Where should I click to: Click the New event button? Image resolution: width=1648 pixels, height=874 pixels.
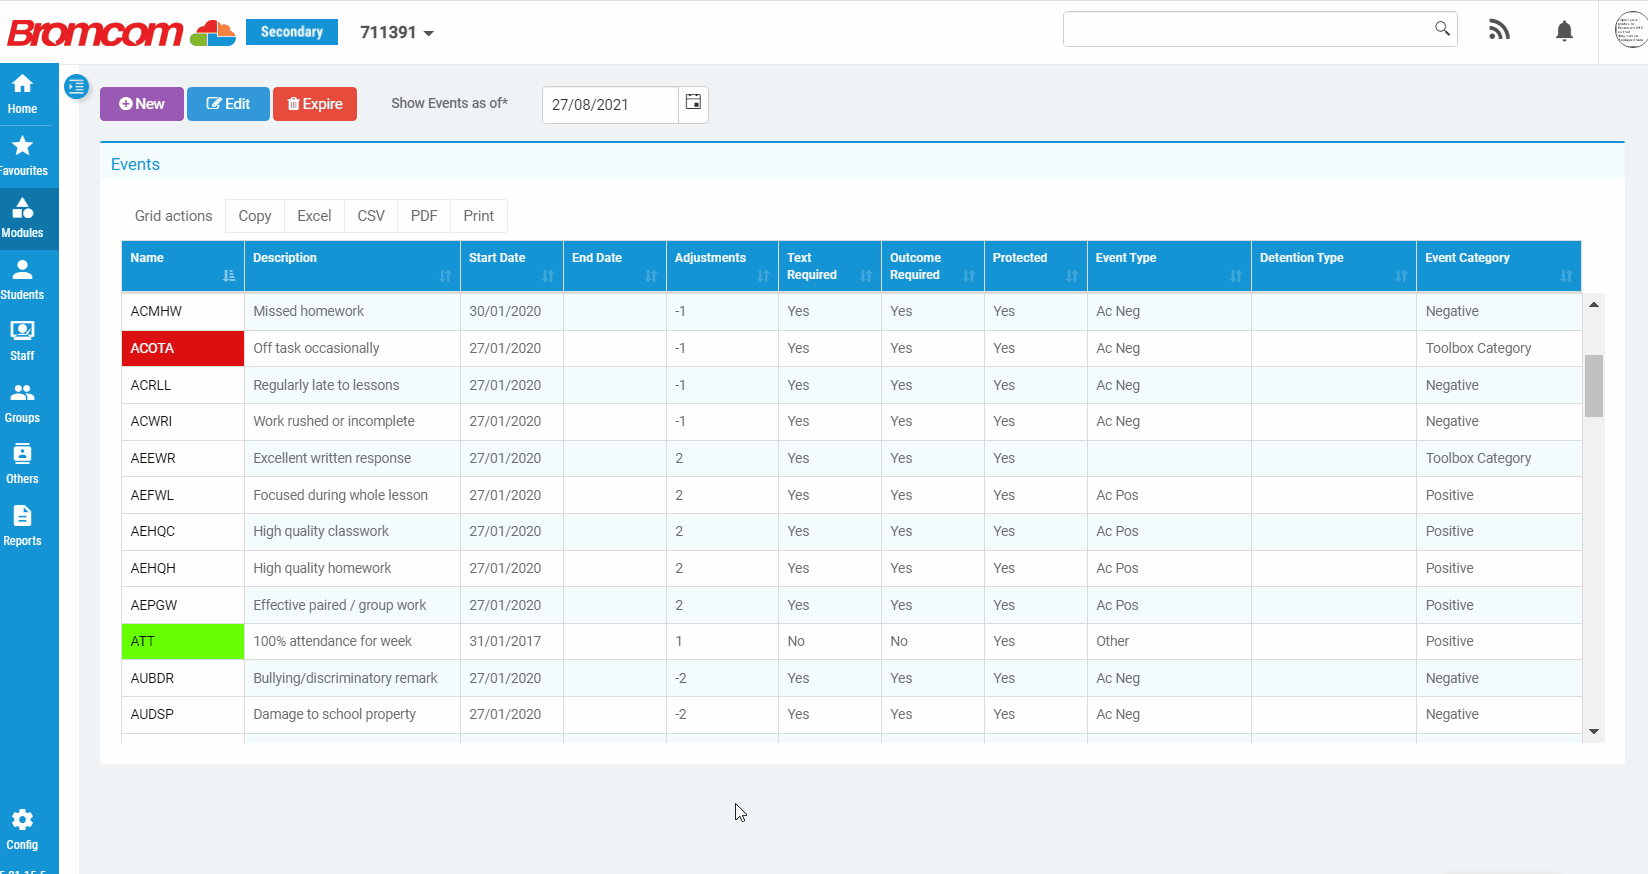[142, 104]
